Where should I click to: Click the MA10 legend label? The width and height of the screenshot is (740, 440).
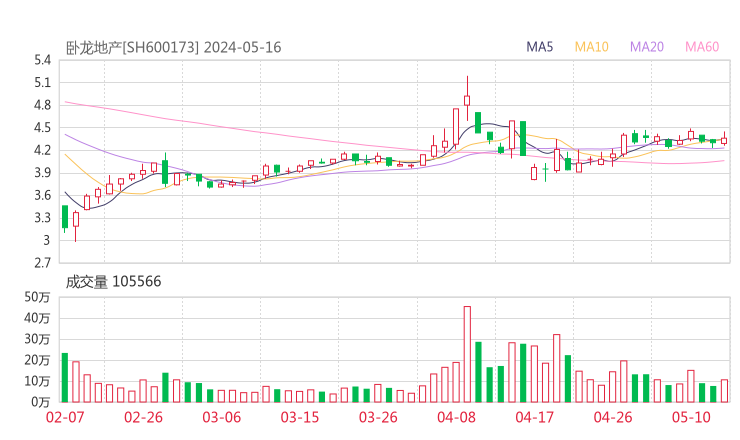pos(591,47)
